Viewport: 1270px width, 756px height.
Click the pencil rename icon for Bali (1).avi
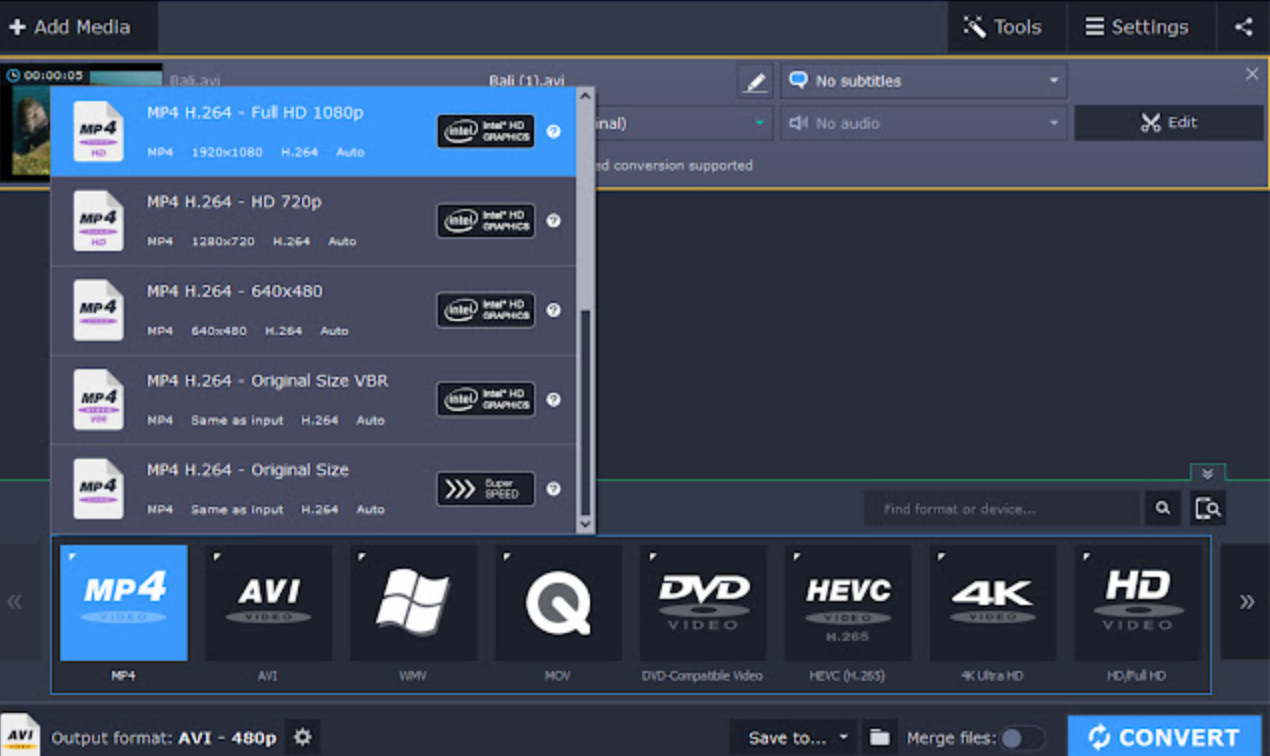(x=755, y=81)
